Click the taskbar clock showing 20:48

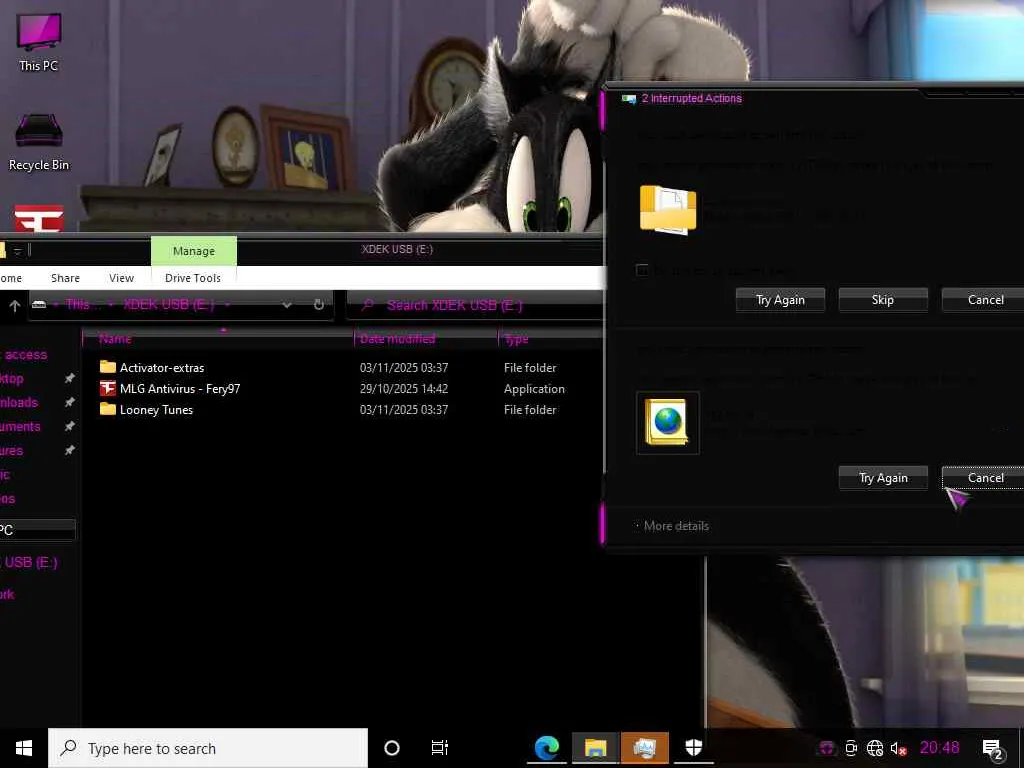point(940,748)
